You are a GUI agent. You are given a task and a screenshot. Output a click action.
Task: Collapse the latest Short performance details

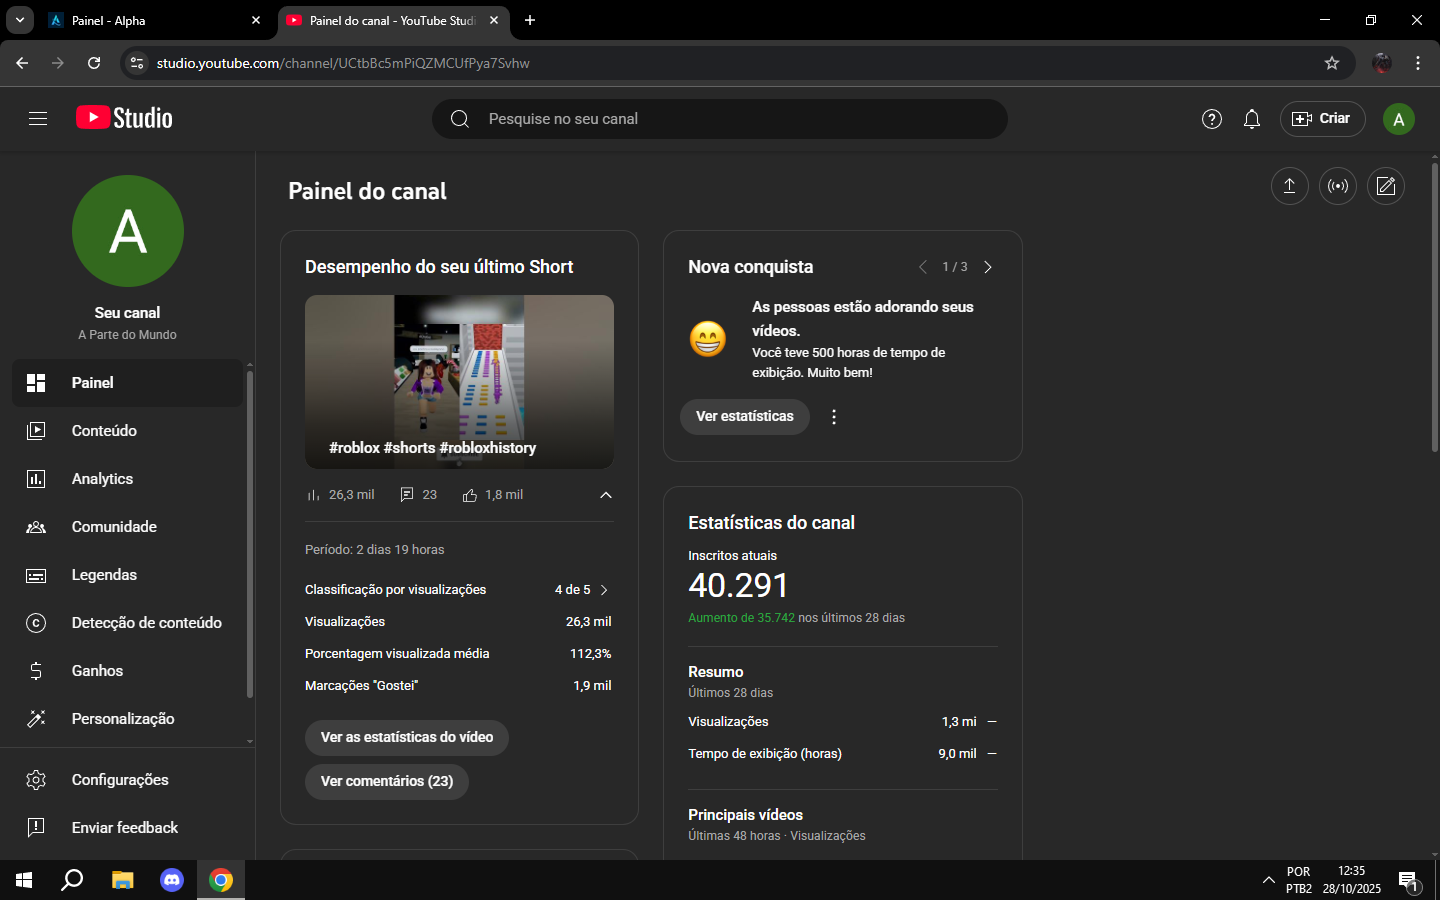click(x=606, y=495)
